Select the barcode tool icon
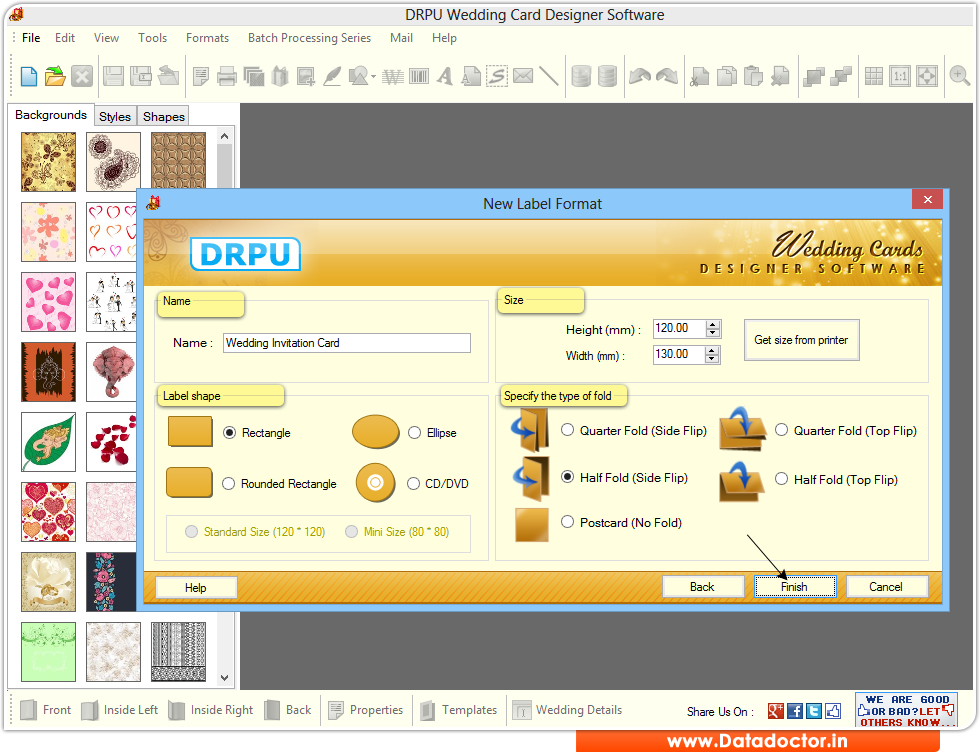This screenshot has height=752, width=980. click(419, 76)
